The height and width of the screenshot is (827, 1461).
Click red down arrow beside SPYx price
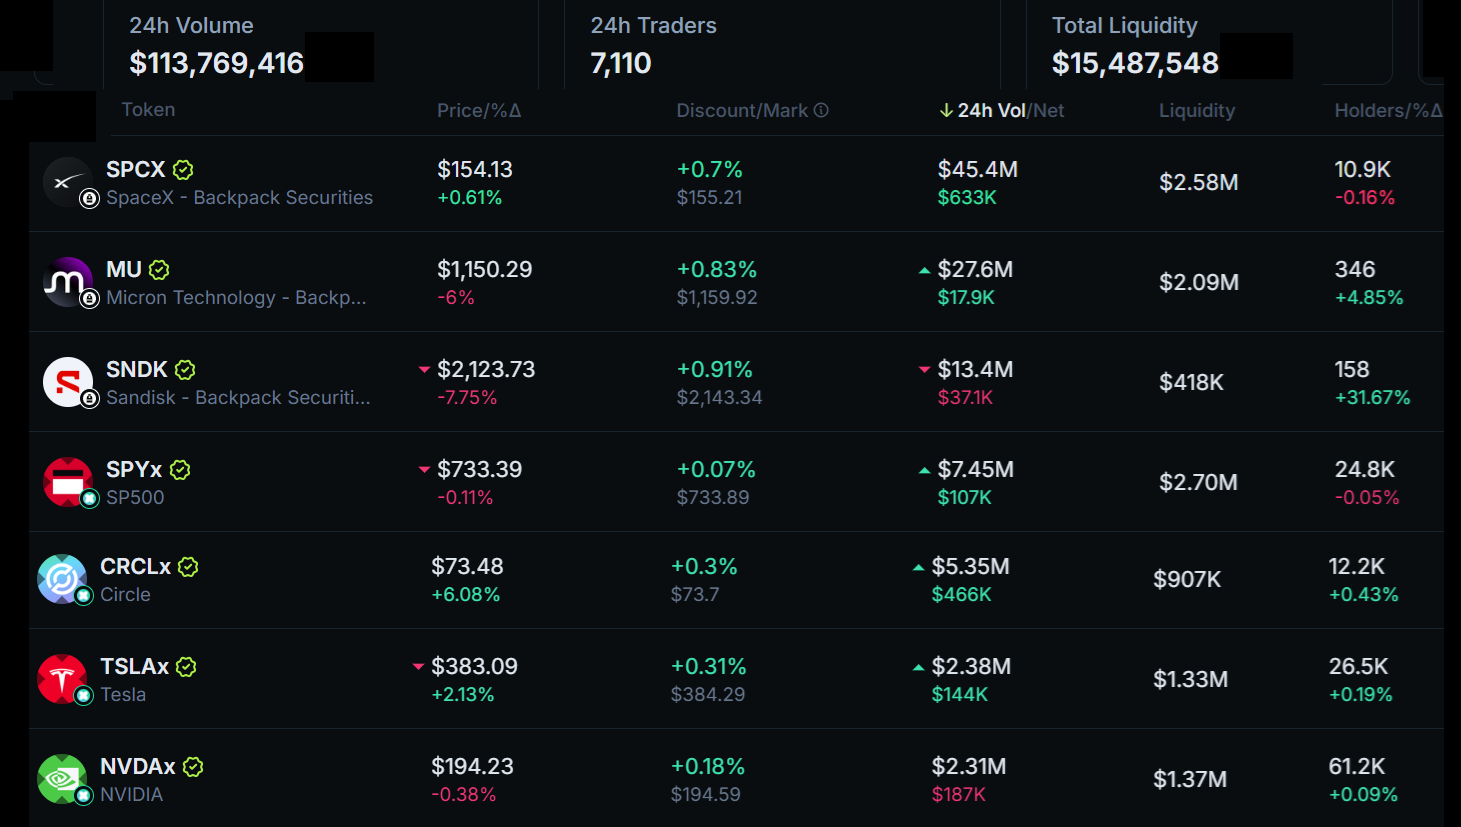pyautogui.click(x=424, y=469)
